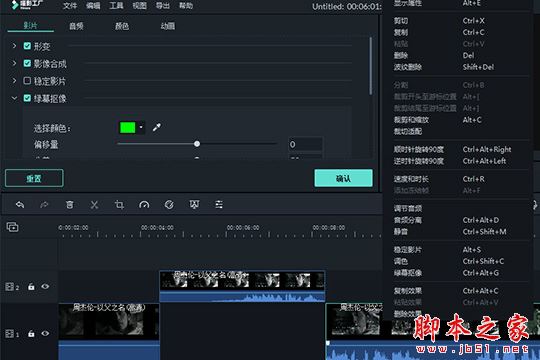The image size is (540, 360).
Task: Click the trash delete icon in the toolbar
Action: (70, 205)
